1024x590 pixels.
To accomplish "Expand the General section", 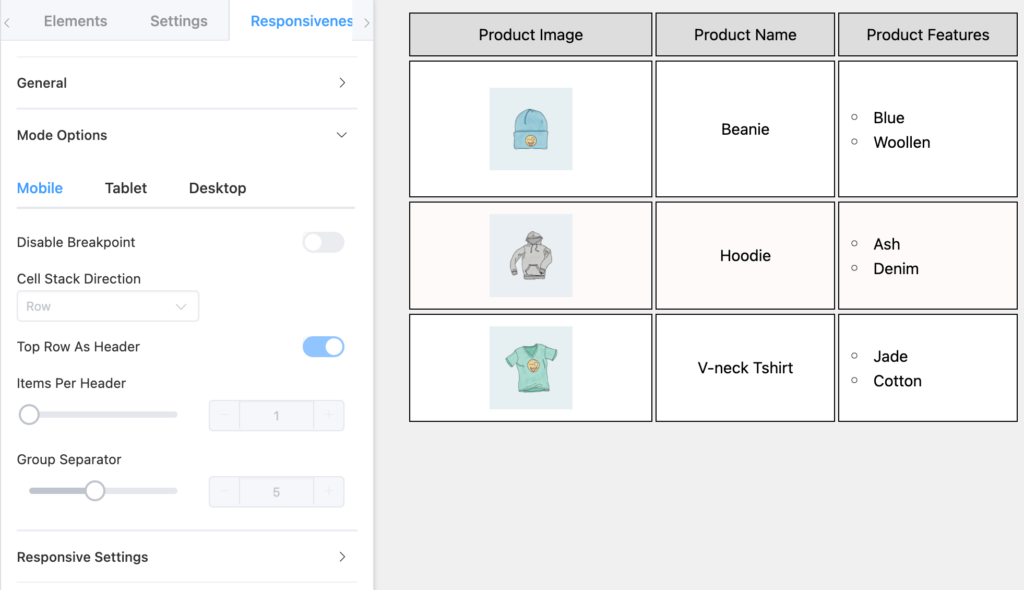I will pos(186,83).
